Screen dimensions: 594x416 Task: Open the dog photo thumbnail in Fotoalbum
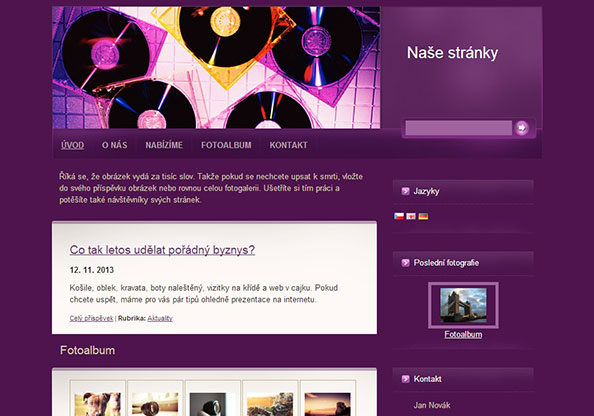pyautogui.click(x=98, y=404)
